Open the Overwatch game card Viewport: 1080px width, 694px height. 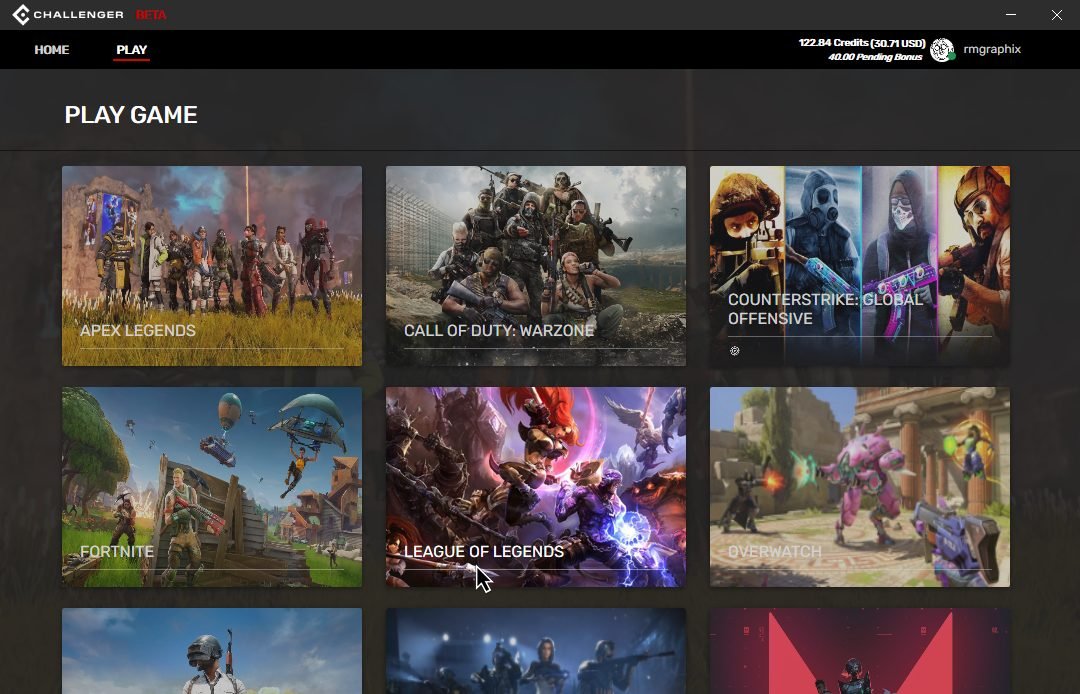coord(860,487)
